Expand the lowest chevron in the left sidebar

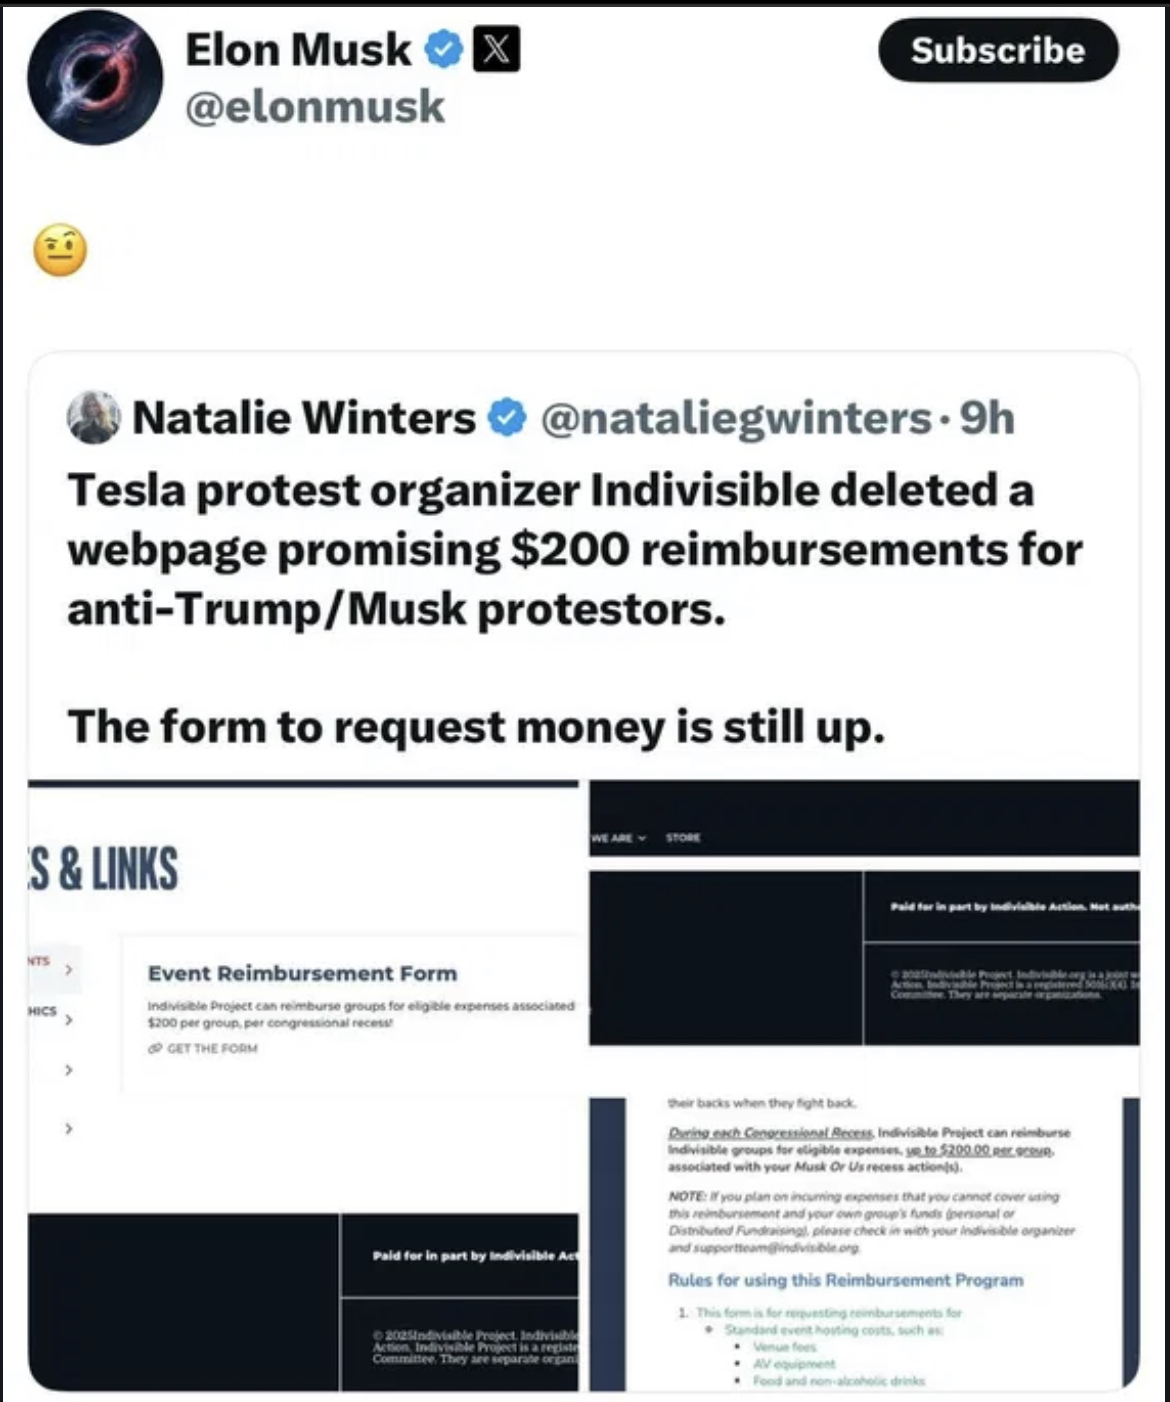[68, 1128]
